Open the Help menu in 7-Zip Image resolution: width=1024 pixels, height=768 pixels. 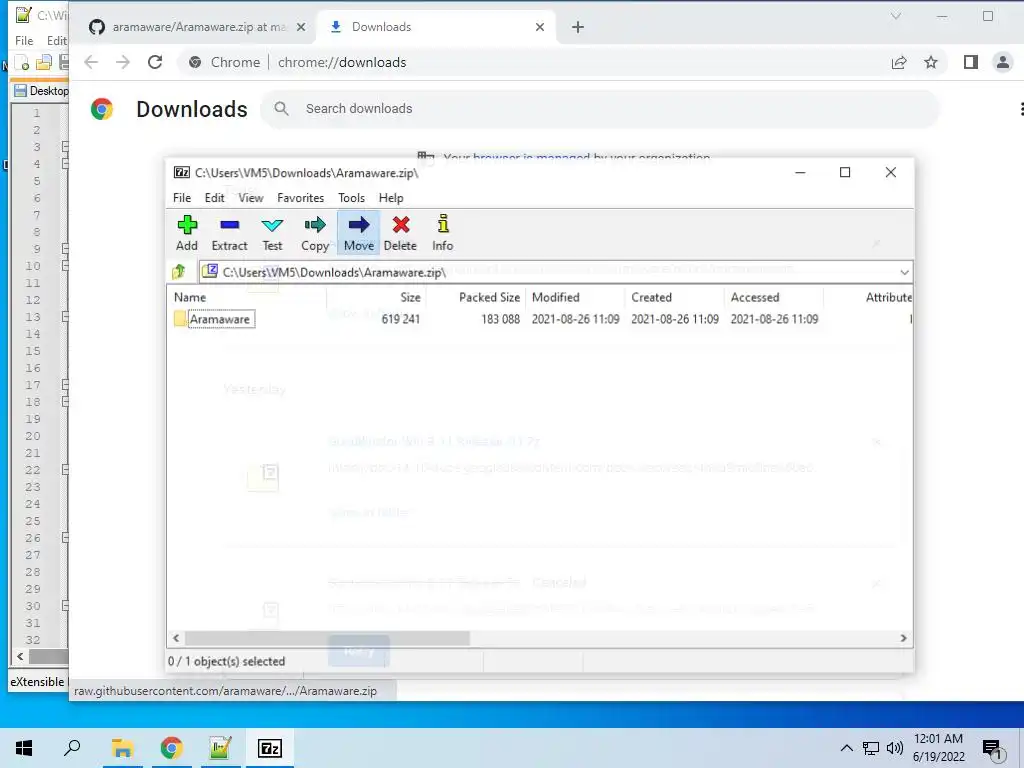[391, 198]
